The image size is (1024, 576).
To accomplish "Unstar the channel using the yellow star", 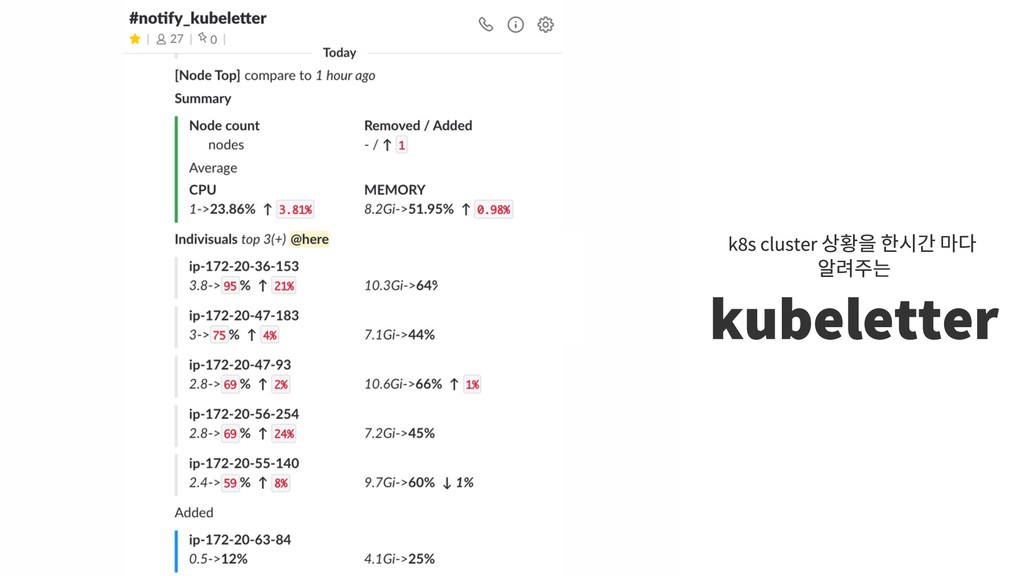I will click(135, 39).
